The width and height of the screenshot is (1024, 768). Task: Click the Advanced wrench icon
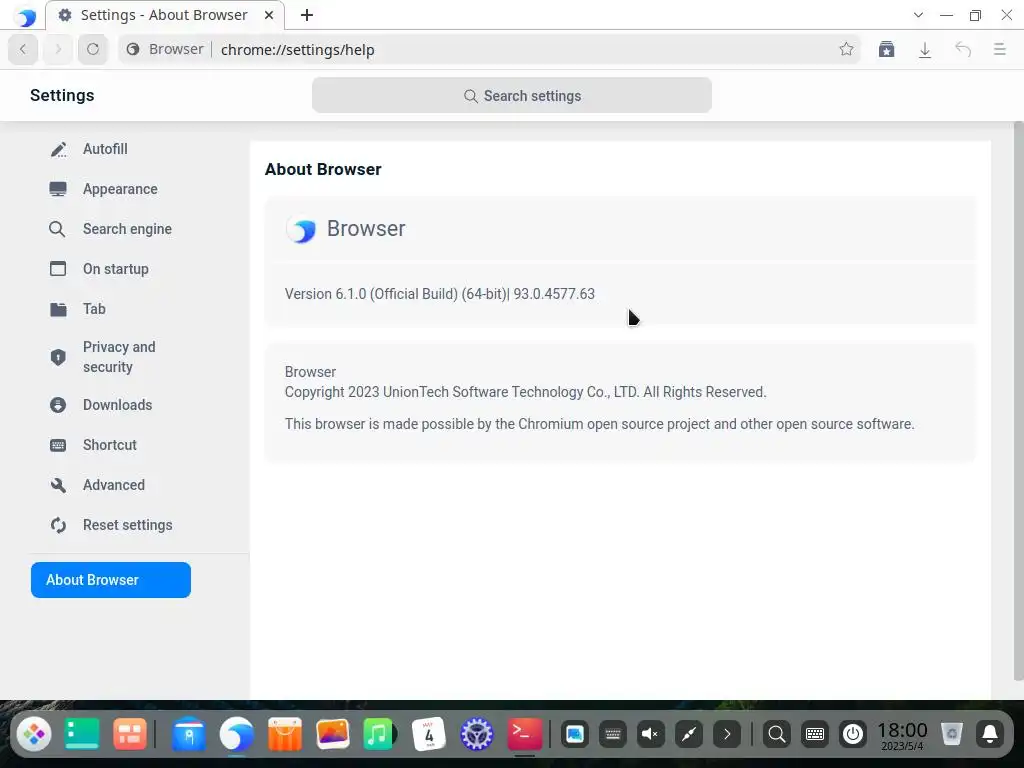pyautogui.click(x=58, y=485)
